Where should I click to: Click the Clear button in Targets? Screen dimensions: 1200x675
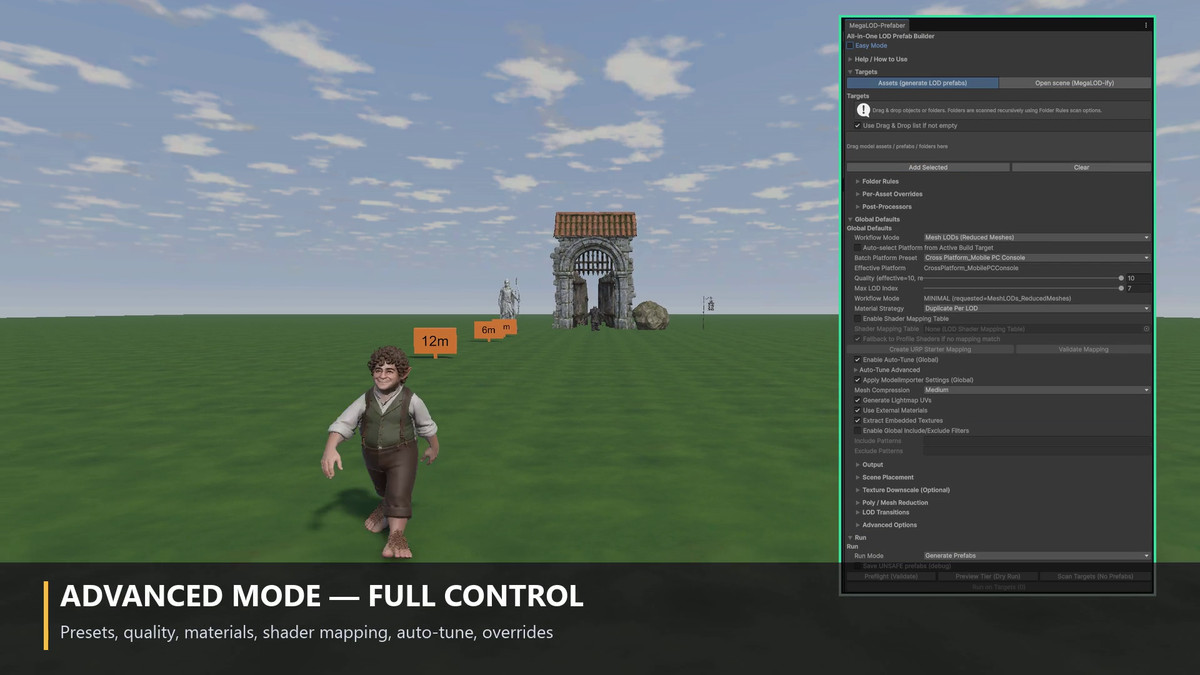[x=1081, y=168]
